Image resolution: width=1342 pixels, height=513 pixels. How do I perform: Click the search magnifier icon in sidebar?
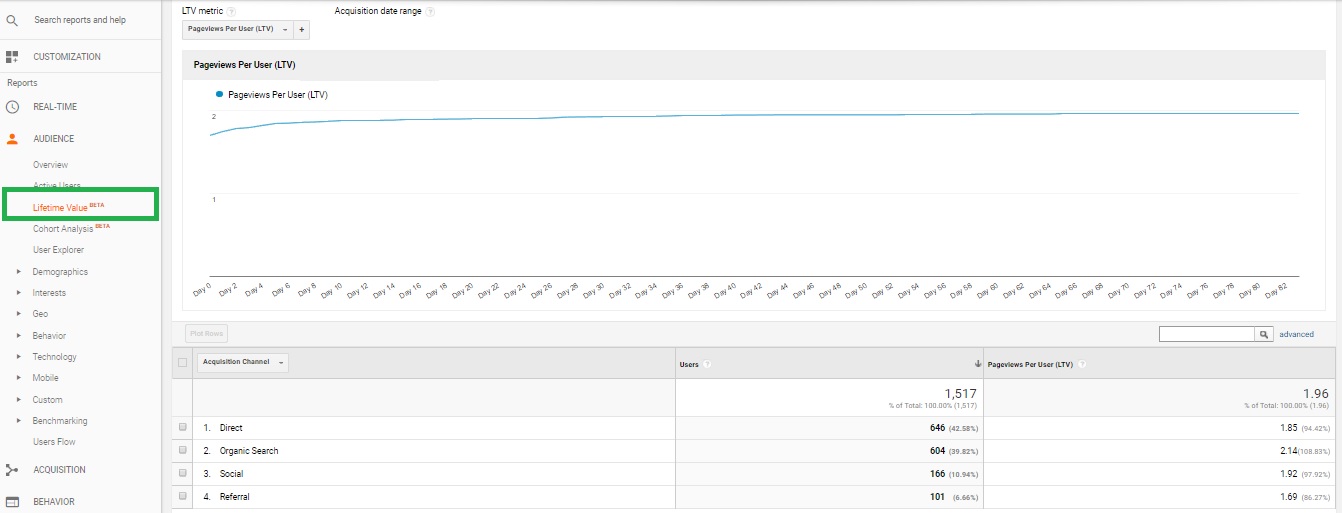click(12, 20)
